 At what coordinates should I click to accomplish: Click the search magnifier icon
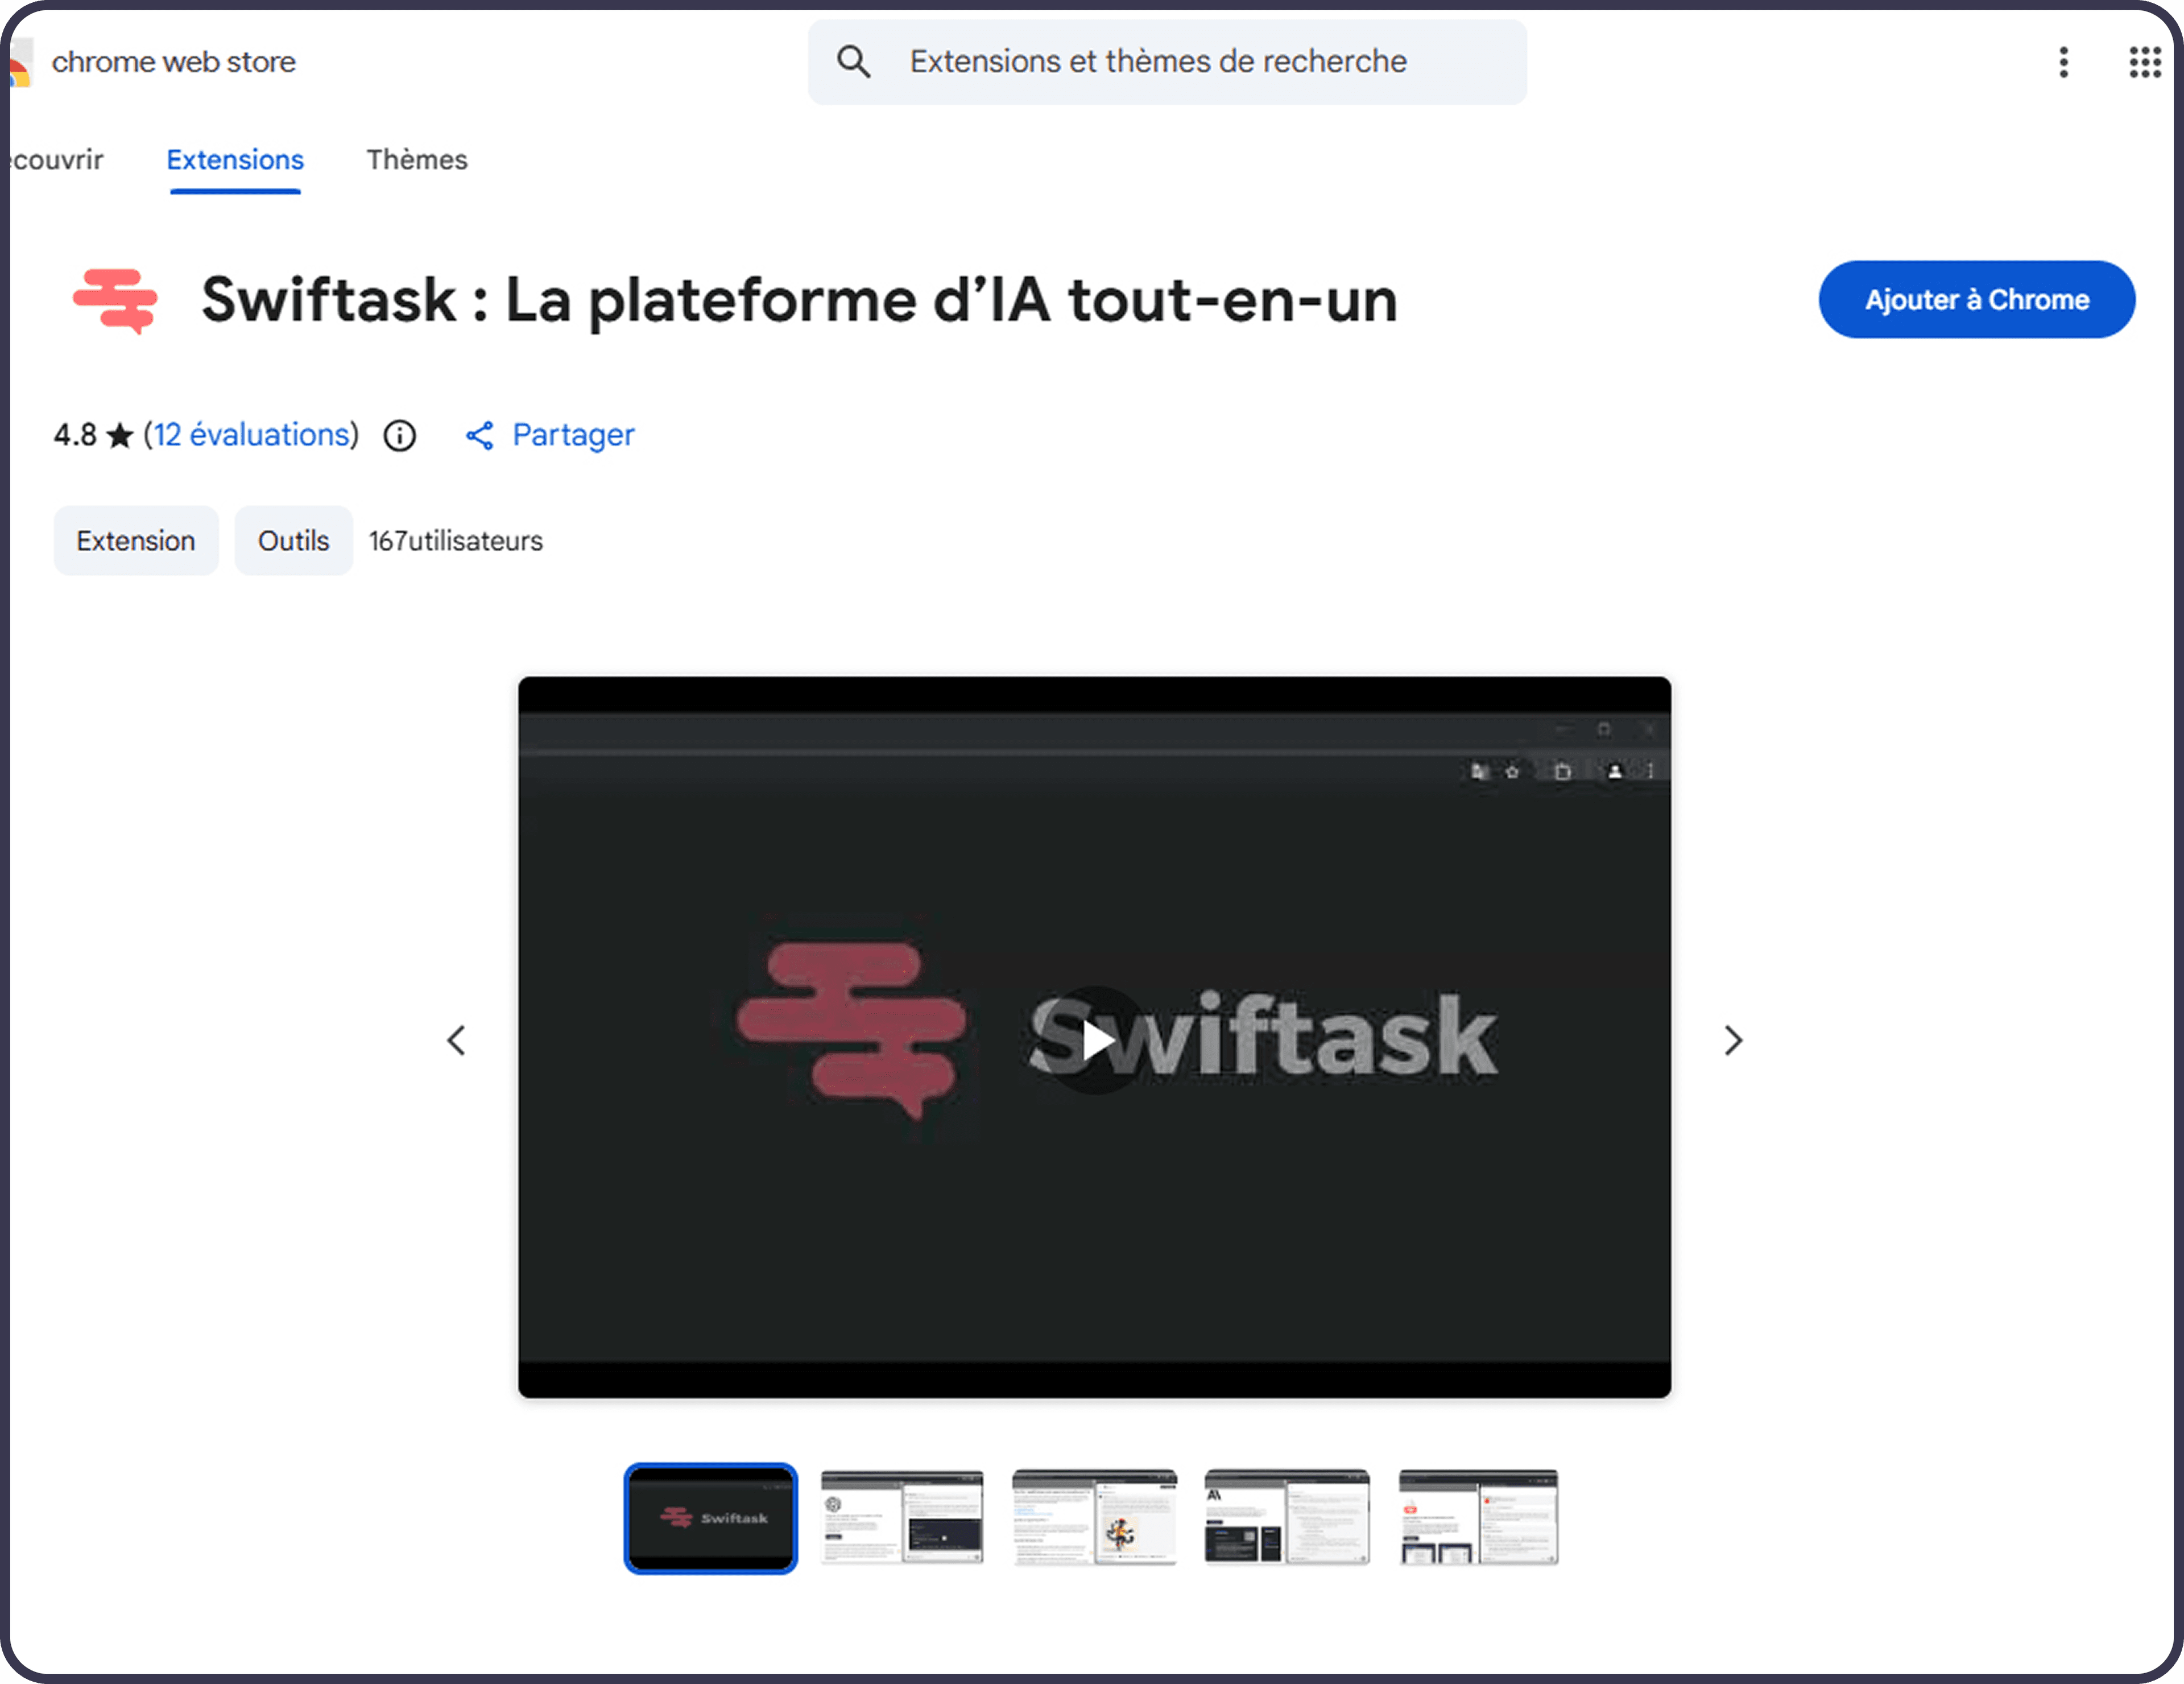click(853, 62)
